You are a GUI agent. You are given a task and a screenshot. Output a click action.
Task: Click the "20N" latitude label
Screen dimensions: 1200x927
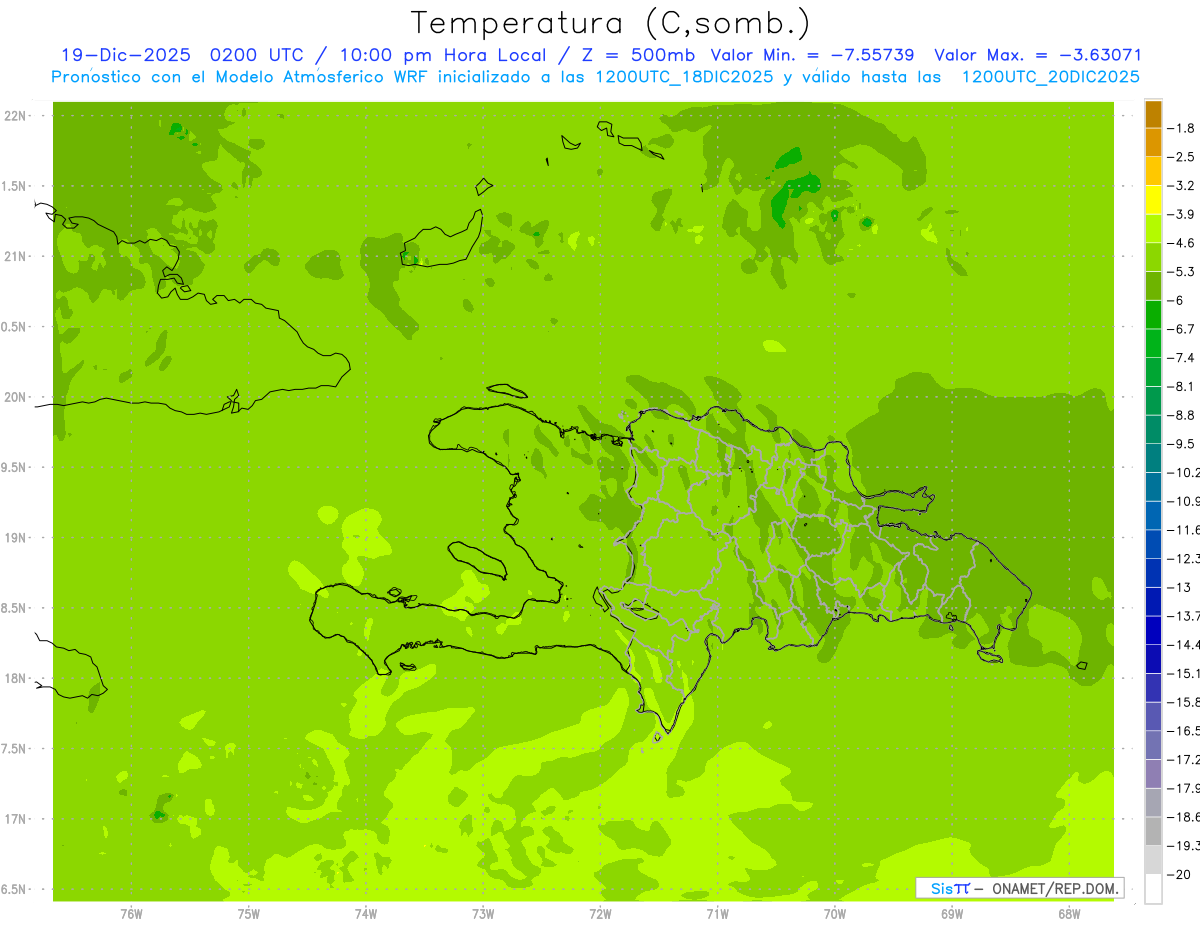pyautogui.click(x=16, y=397)
